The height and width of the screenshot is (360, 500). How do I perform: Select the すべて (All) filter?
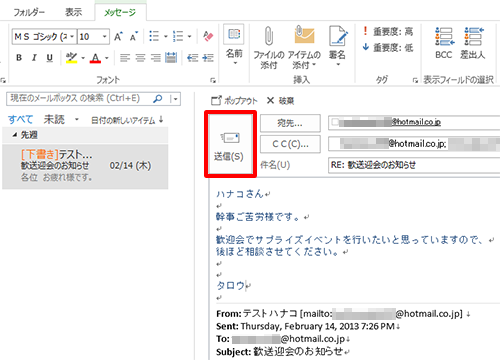(21, 119)
